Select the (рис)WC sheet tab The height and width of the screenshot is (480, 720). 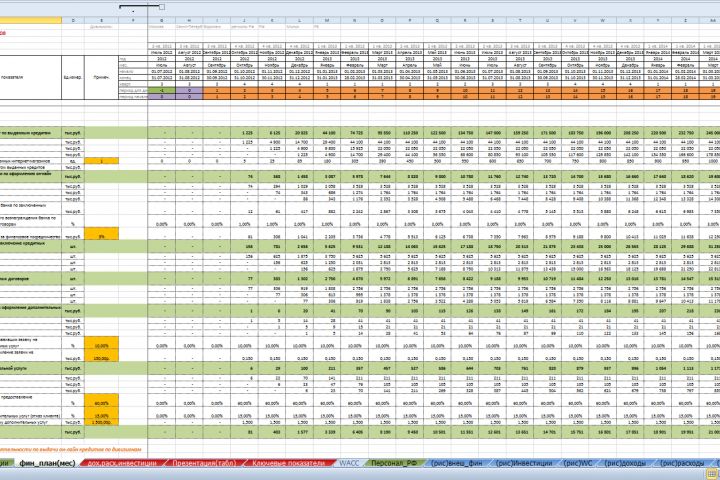pos(578,463)
